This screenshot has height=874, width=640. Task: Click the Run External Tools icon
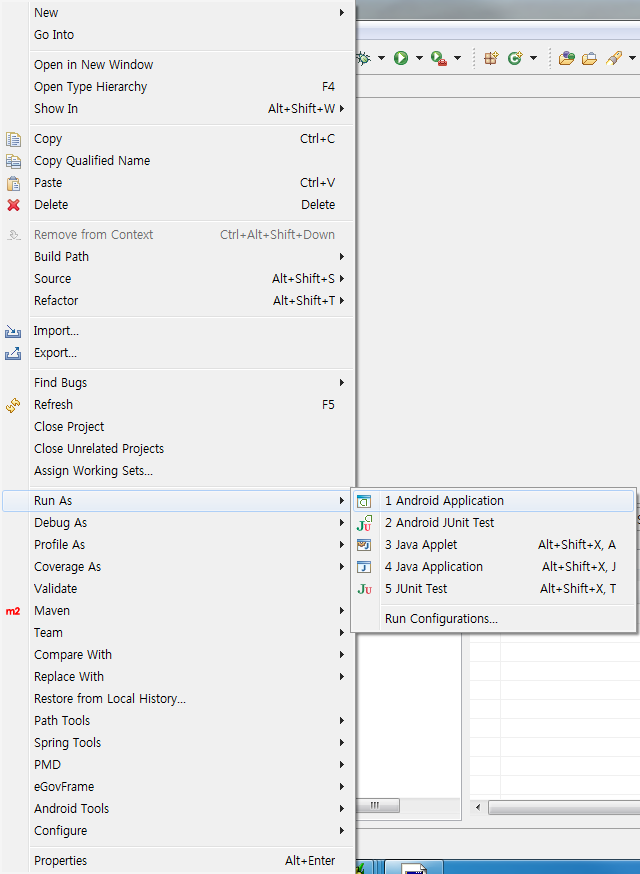(x=439, y=58)
